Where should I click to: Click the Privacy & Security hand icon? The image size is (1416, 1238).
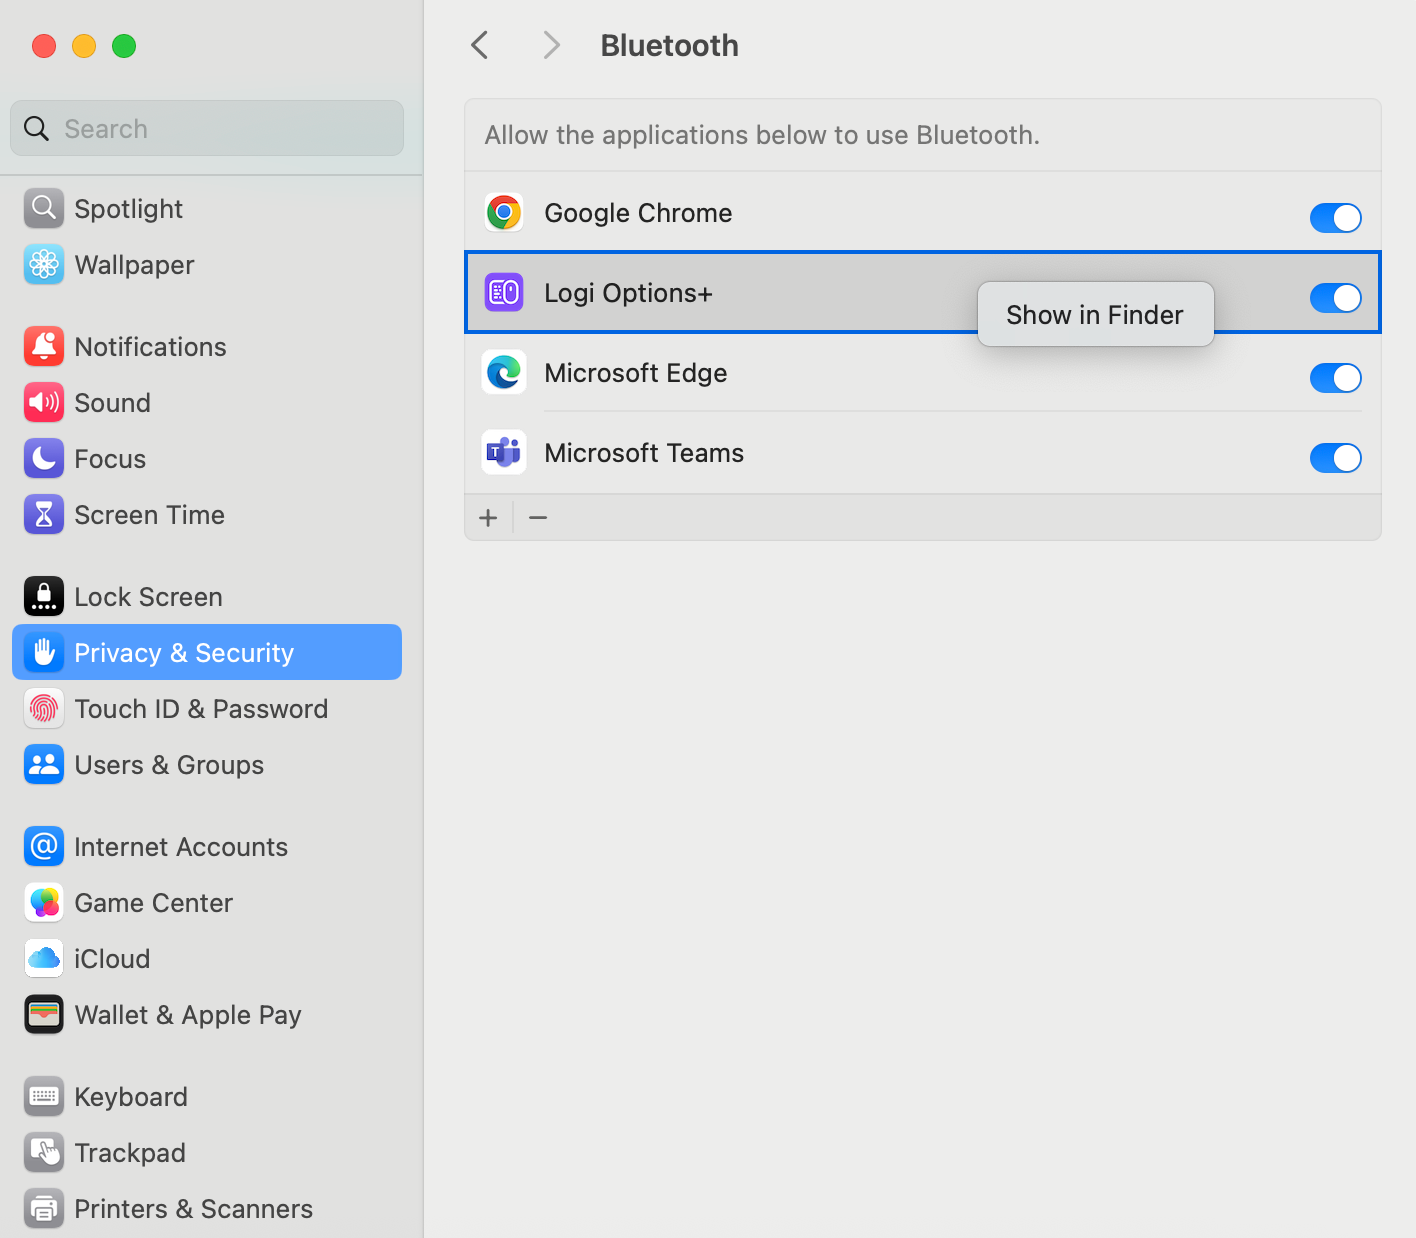tap(44, 652)
